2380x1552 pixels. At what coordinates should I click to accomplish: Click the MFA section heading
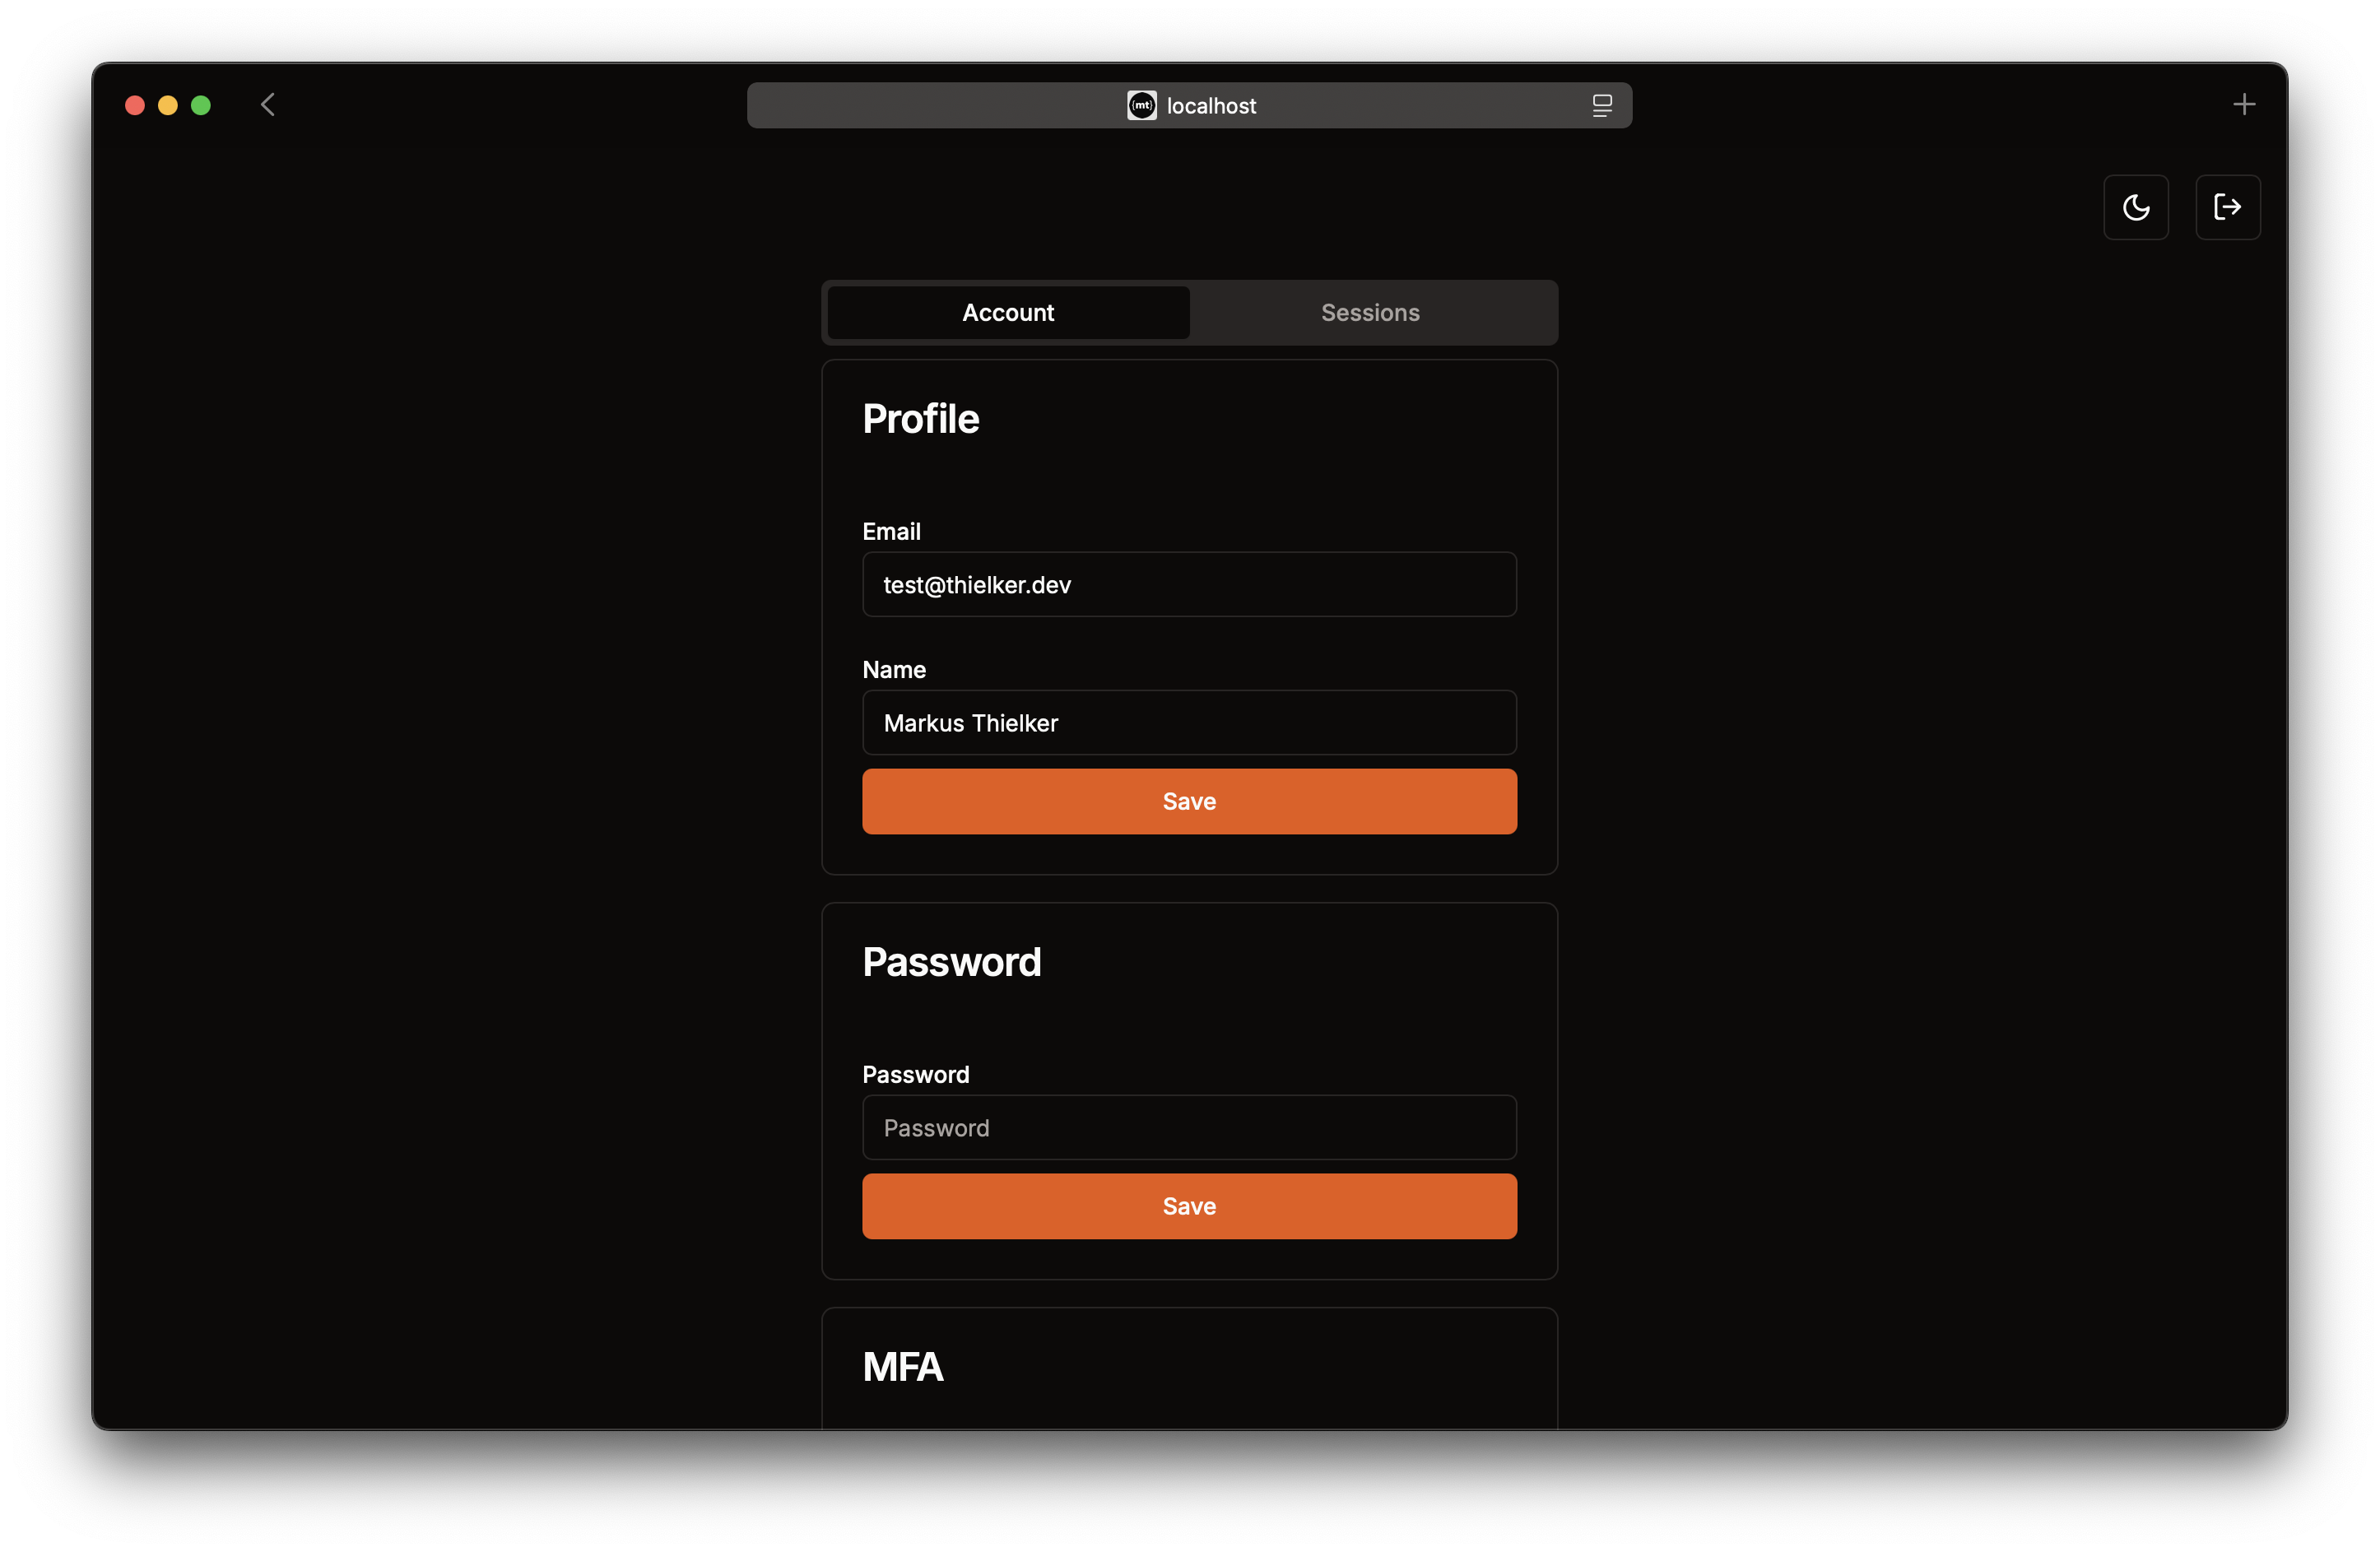tap(902, 1367)
